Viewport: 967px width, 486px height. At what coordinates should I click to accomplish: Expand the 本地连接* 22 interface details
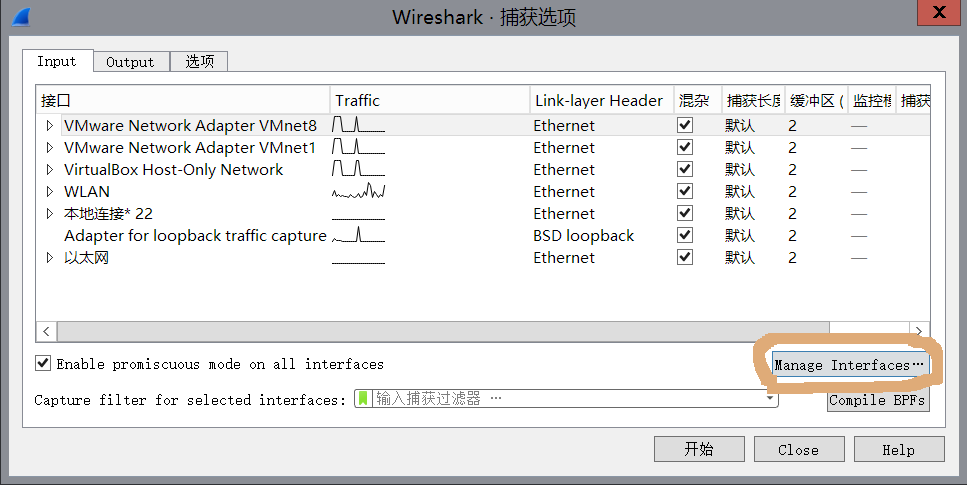click(x=50, y=214)
